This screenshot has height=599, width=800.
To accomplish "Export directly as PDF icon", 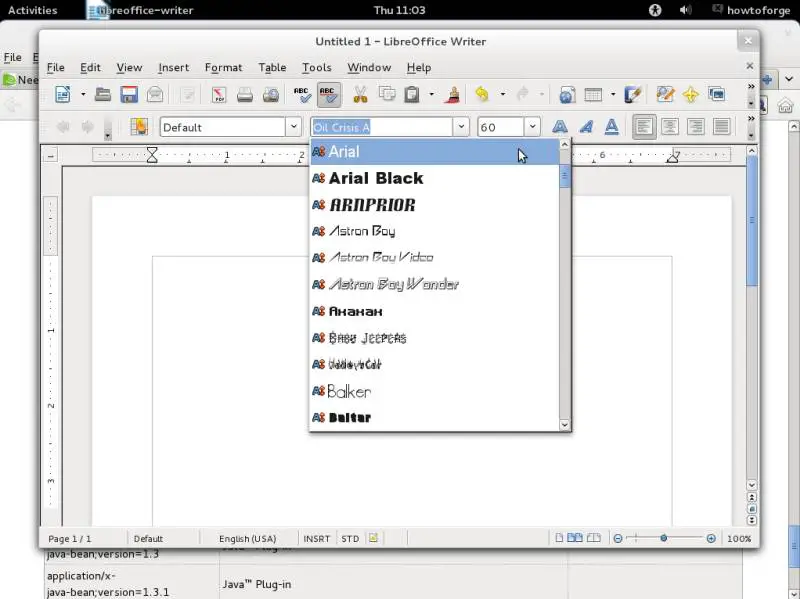I will pos(219,94).
